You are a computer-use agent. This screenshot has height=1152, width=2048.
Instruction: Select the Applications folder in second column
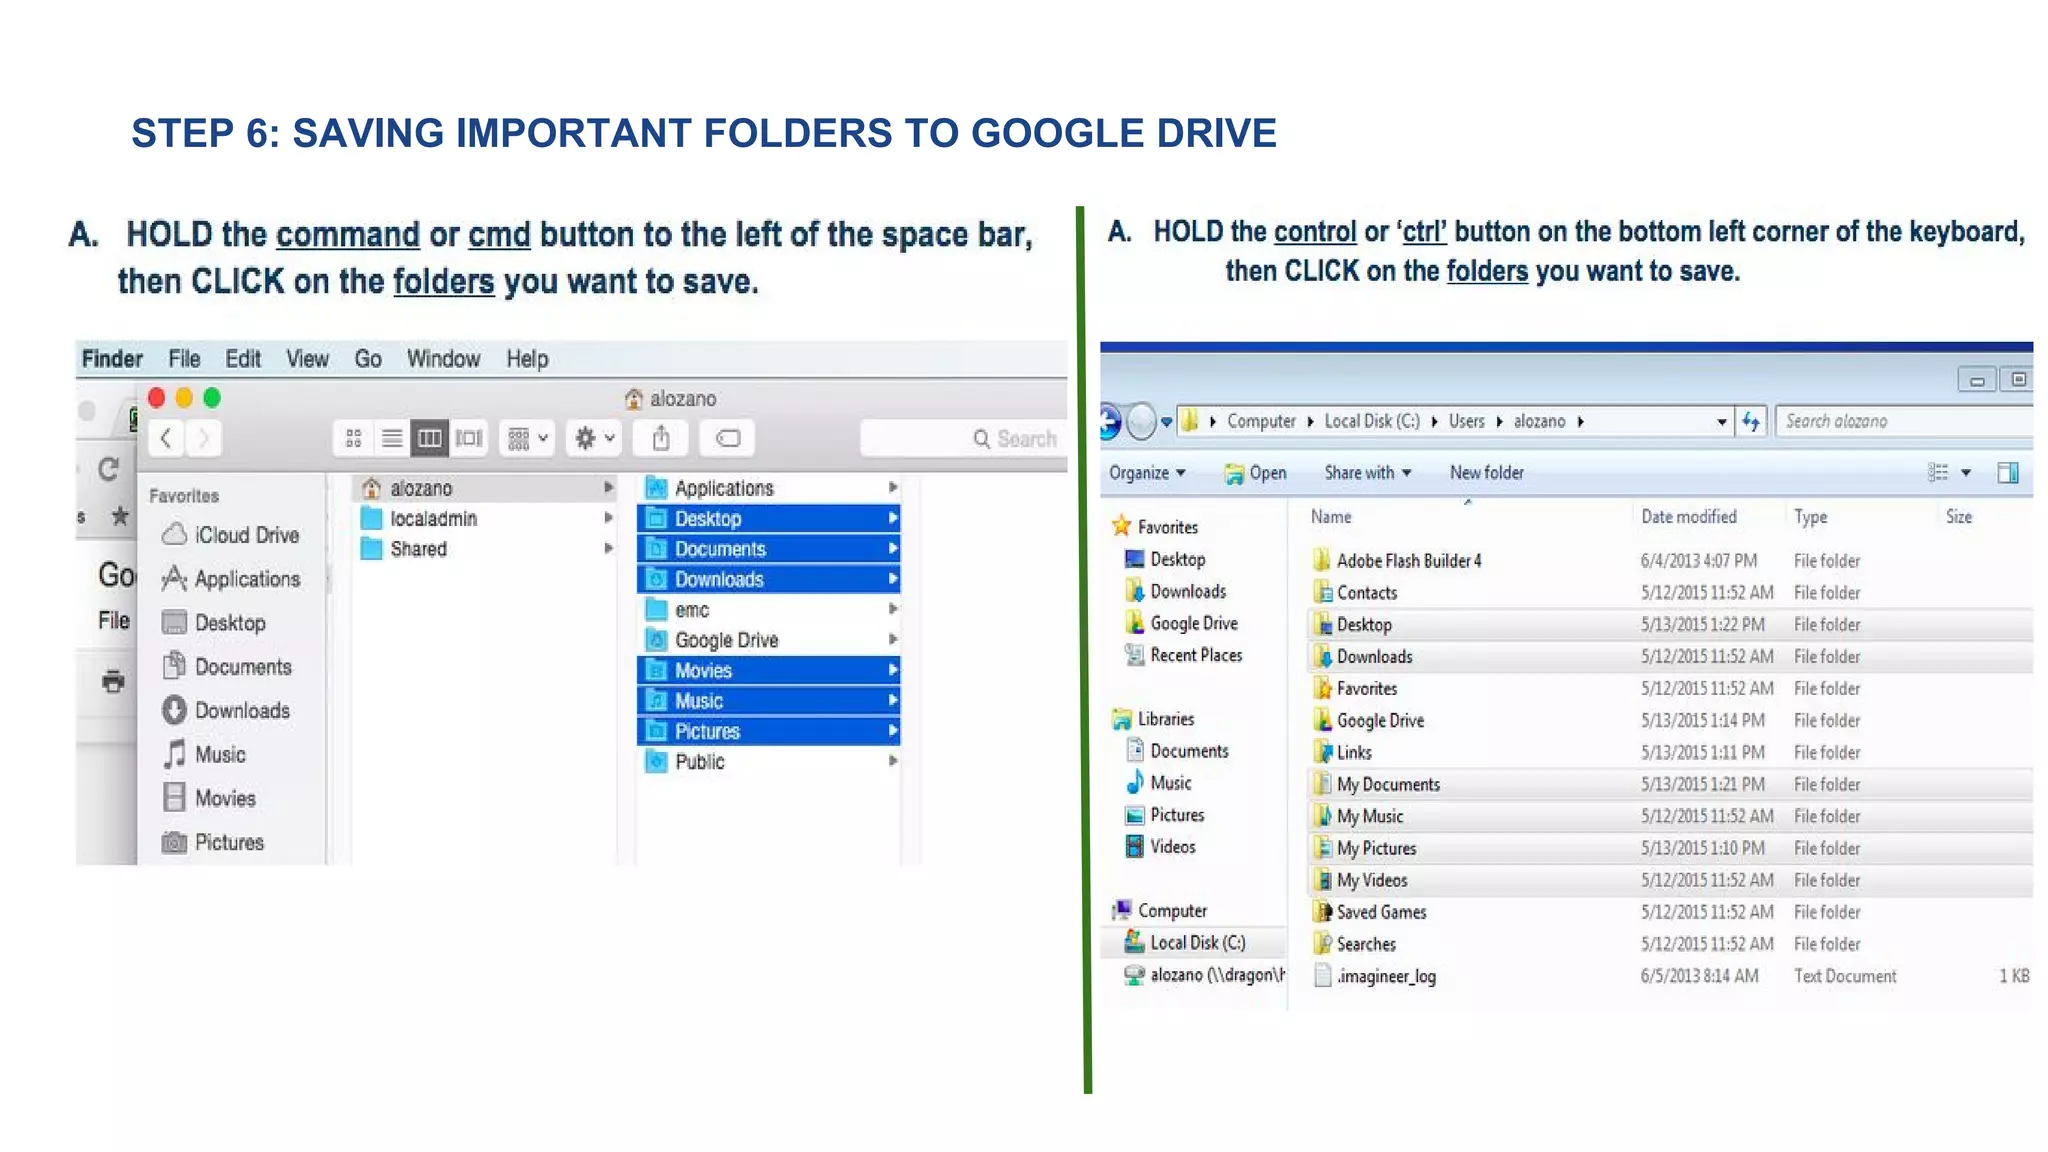(769, 488)
